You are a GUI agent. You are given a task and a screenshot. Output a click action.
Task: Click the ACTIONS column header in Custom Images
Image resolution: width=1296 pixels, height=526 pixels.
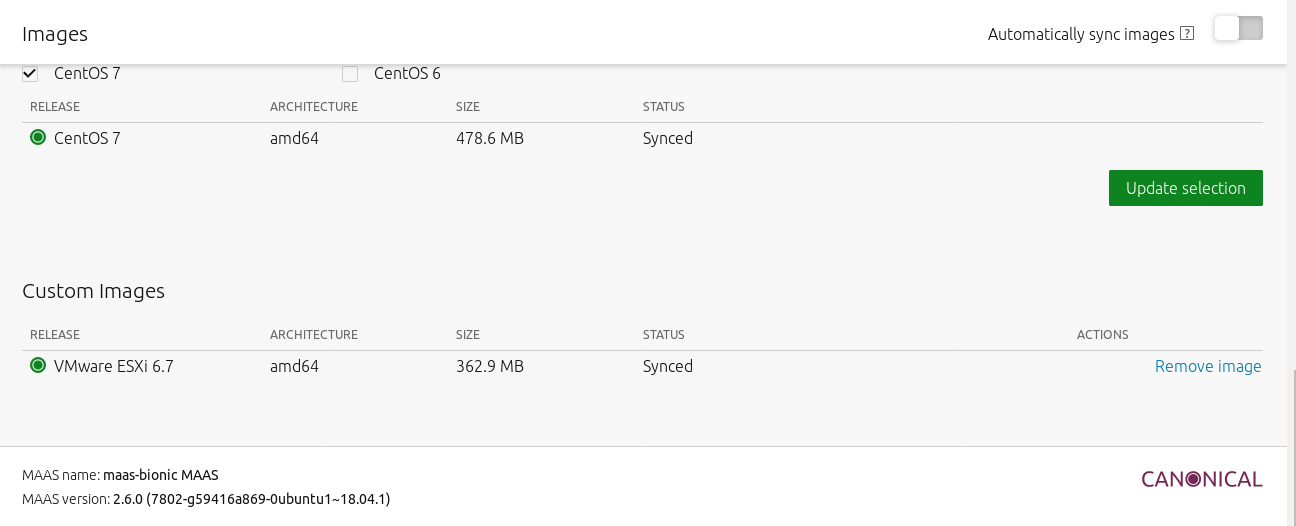click(1102, 335)
